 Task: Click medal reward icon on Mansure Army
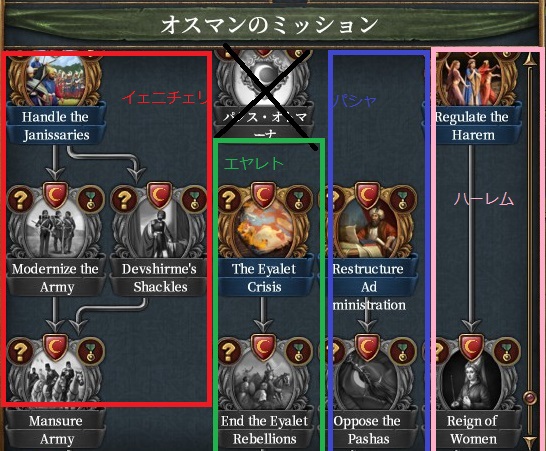coord(91,351)
